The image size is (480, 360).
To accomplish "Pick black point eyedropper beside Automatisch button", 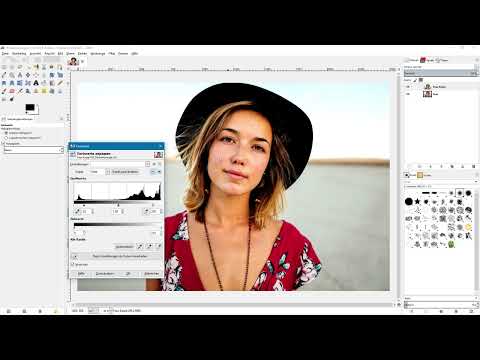I will click(x=140, y=247).
